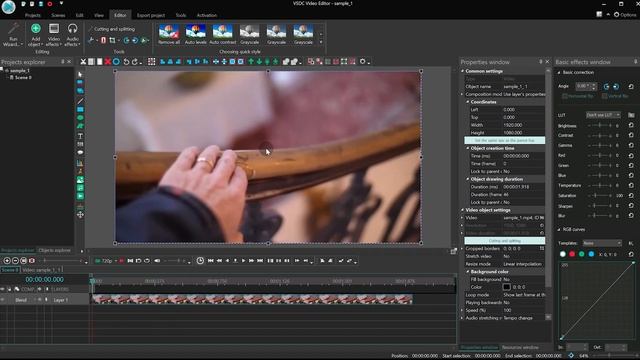Select the add image tool
This screenshot has width=640, height=360.
click(80, 180)
